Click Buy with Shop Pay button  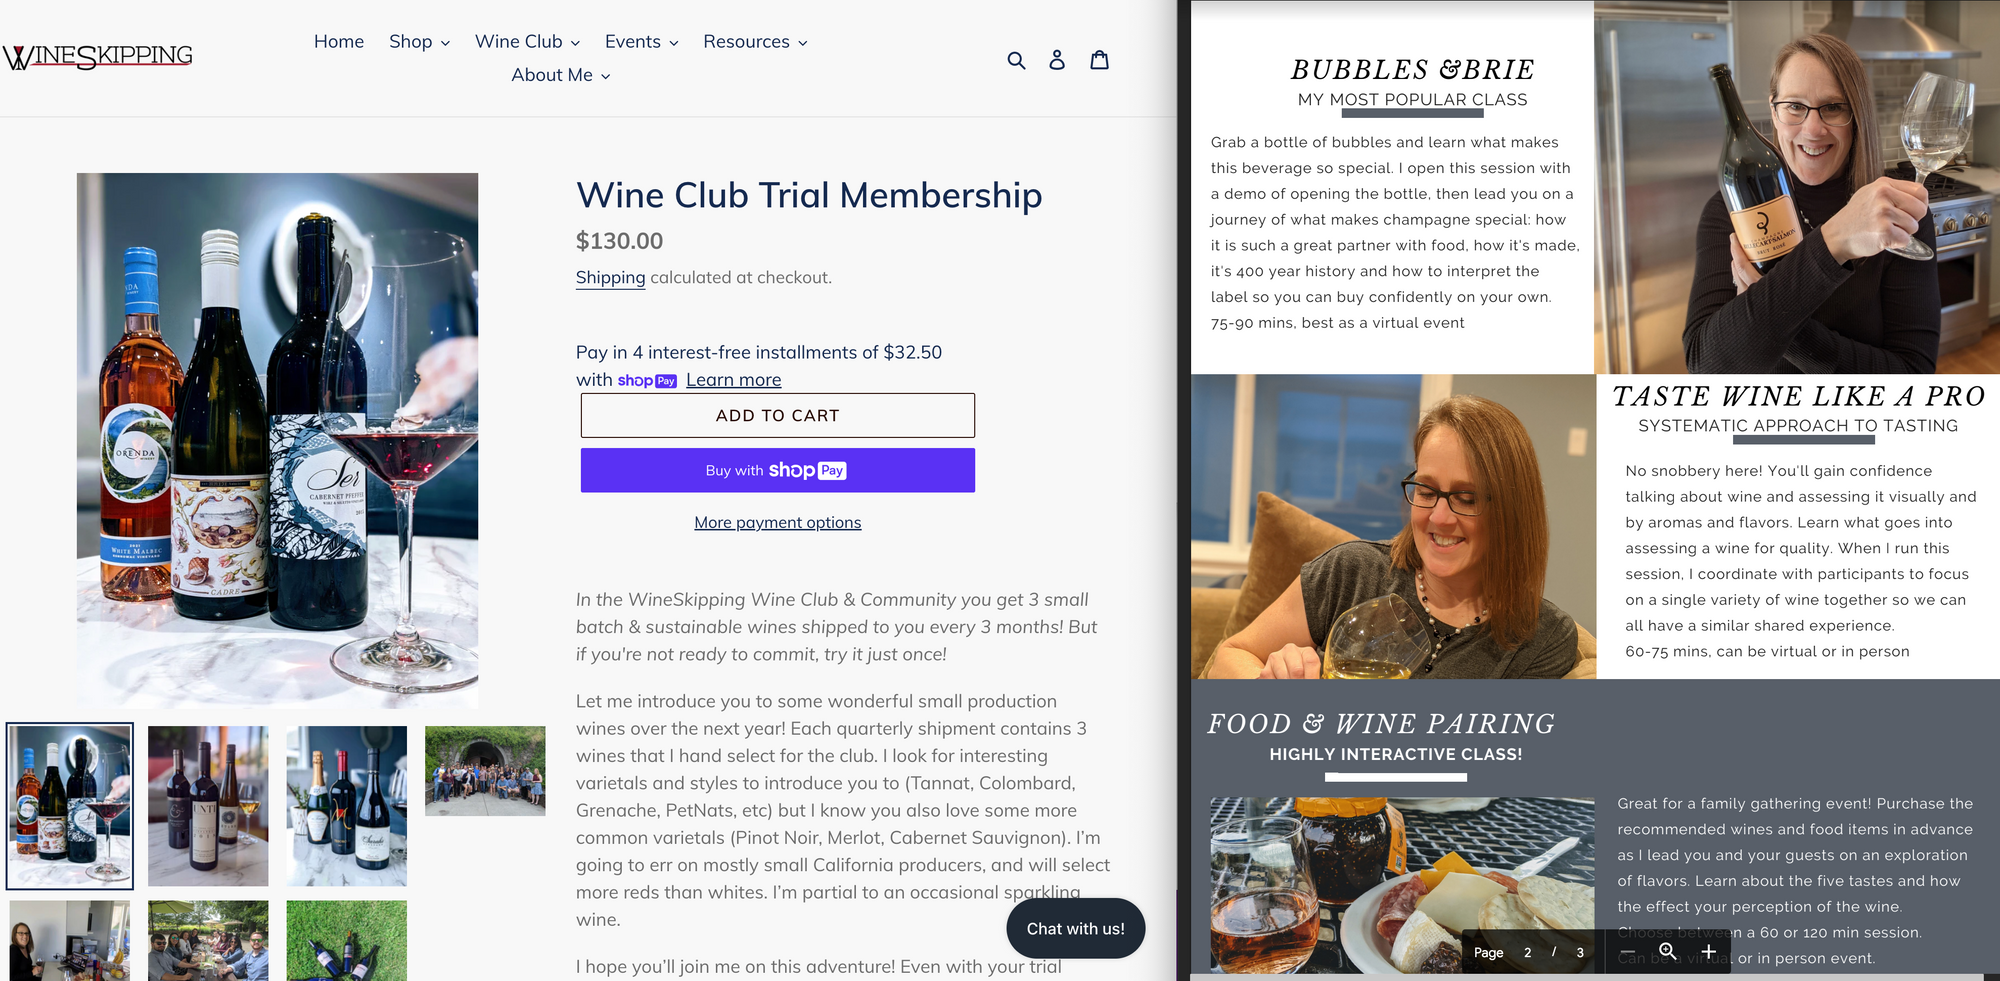(778, 470)
